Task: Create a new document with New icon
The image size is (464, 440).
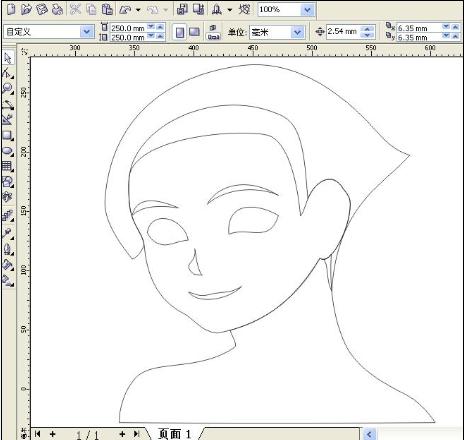Action: coord(11,9)
